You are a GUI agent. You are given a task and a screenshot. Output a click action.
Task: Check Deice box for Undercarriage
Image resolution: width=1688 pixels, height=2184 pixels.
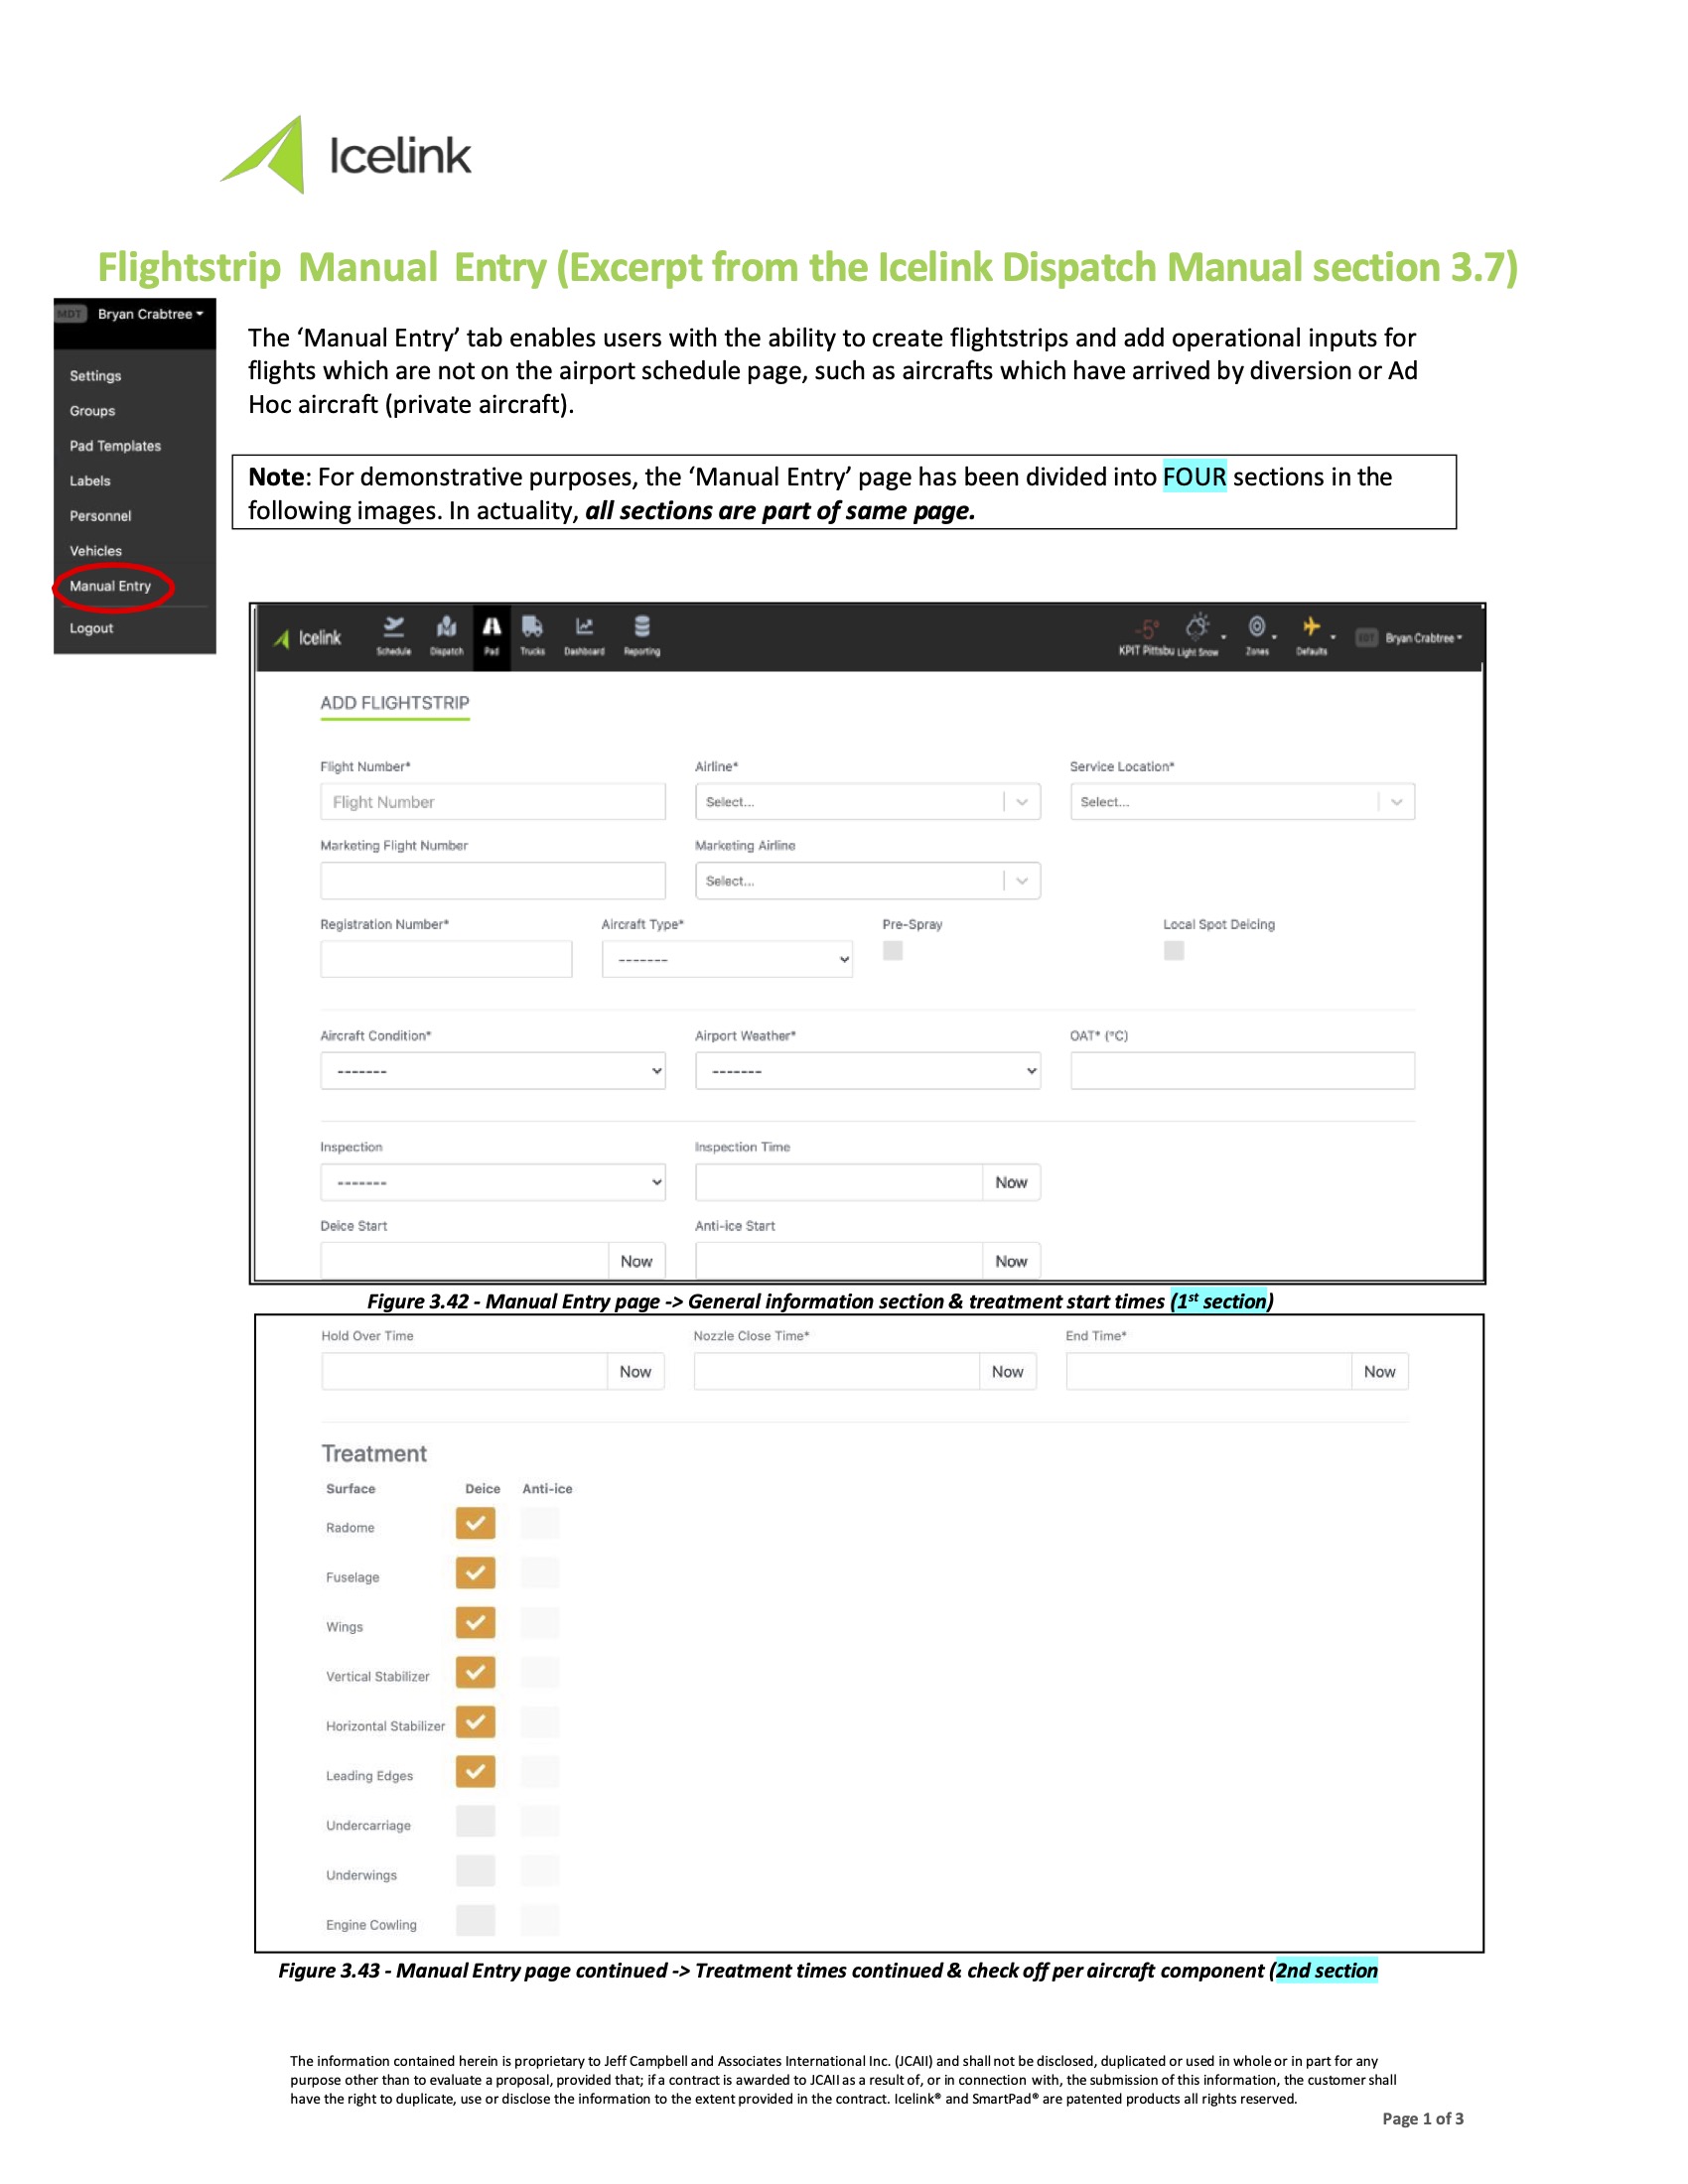[x=475, y=1821]
